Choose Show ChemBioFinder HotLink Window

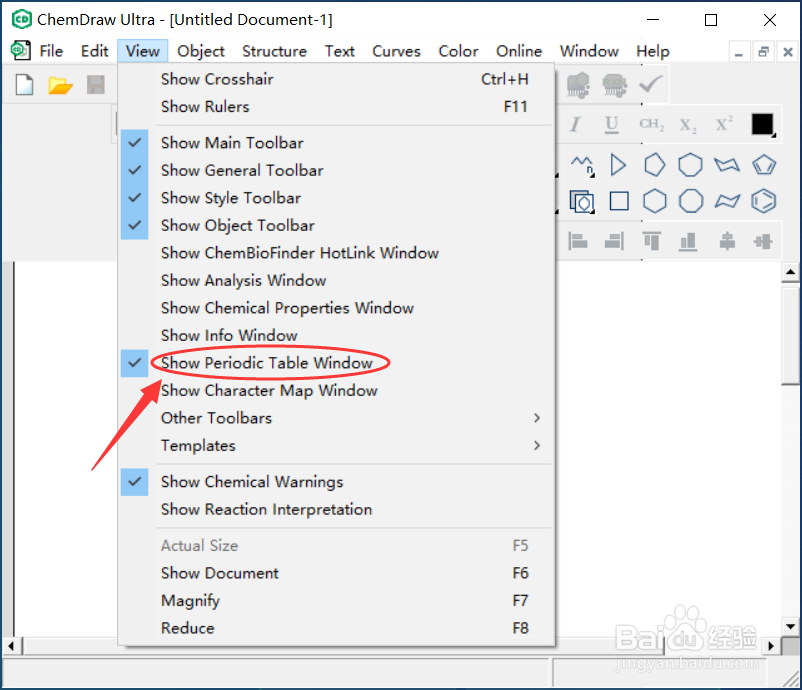click(337, 253)
